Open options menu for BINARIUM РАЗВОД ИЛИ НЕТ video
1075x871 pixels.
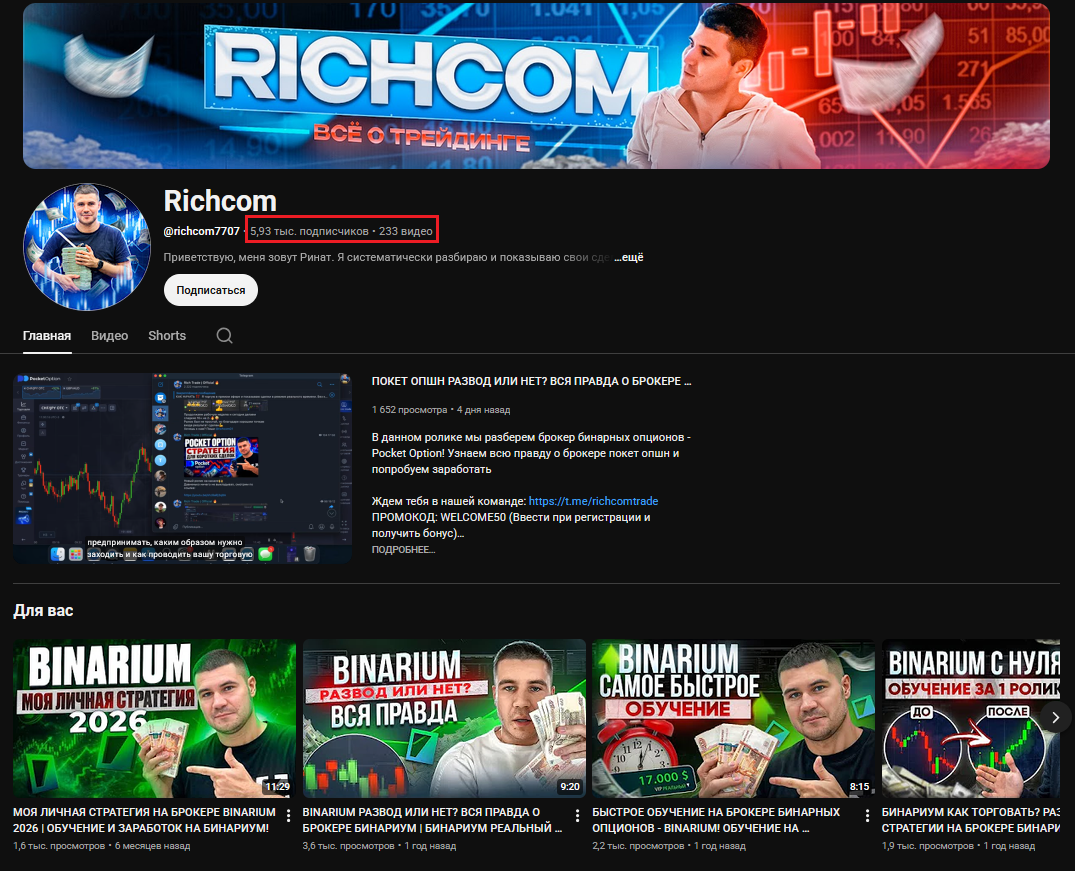point(578,815)
